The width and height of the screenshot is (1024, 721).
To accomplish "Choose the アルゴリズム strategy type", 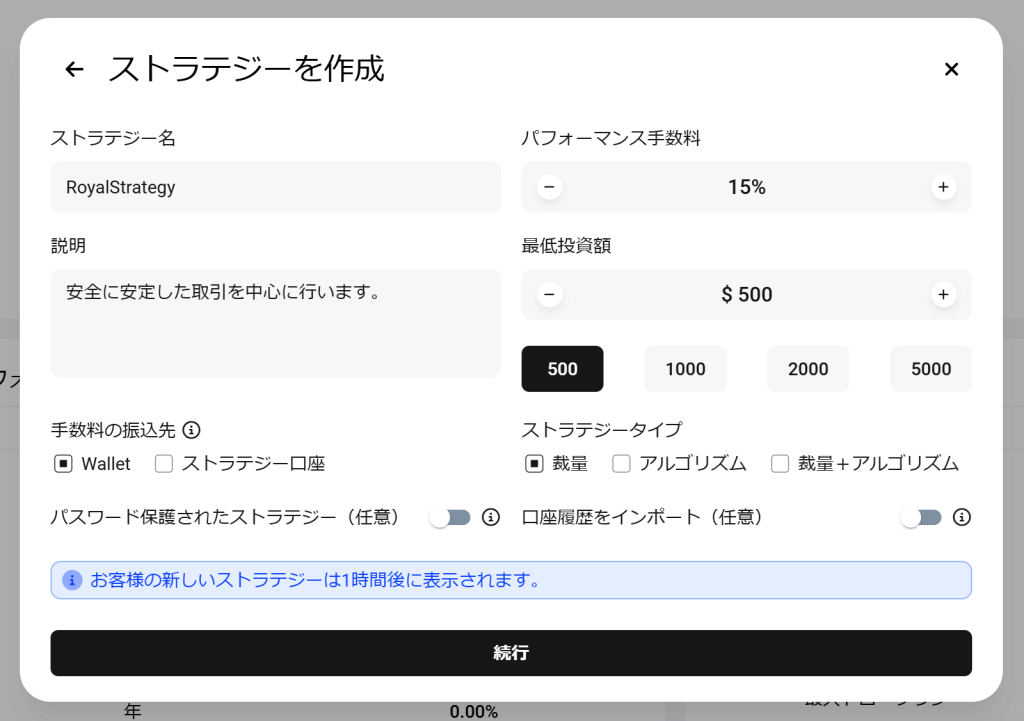I will tap(622, 464).
